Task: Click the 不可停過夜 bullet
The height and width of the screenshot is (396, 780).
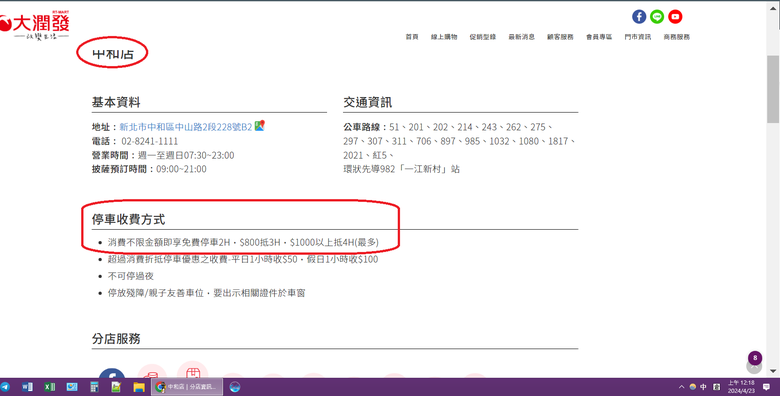Action: pos(131,276)
